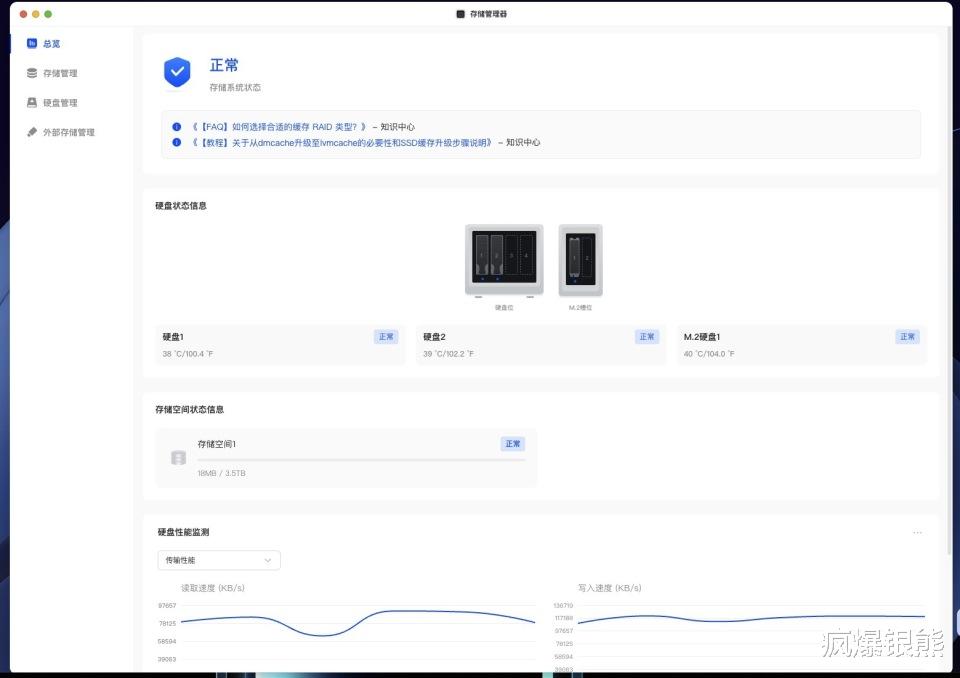Screen dimensions: 960x678
Task: Select the M.2硬盘1 status card
Action: point(801,345)
